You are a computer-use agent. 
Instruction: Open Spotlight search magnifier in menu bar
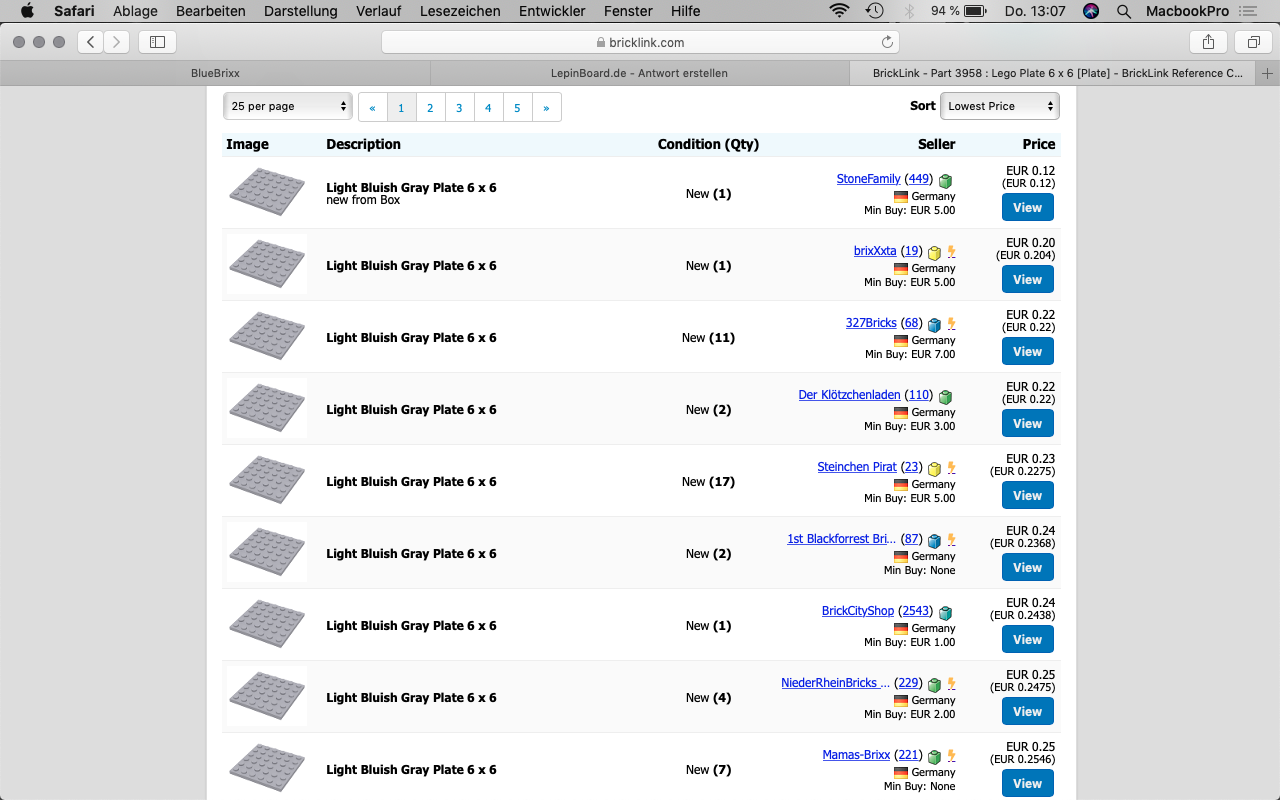pyautogui.click(x=1124, y=11)
